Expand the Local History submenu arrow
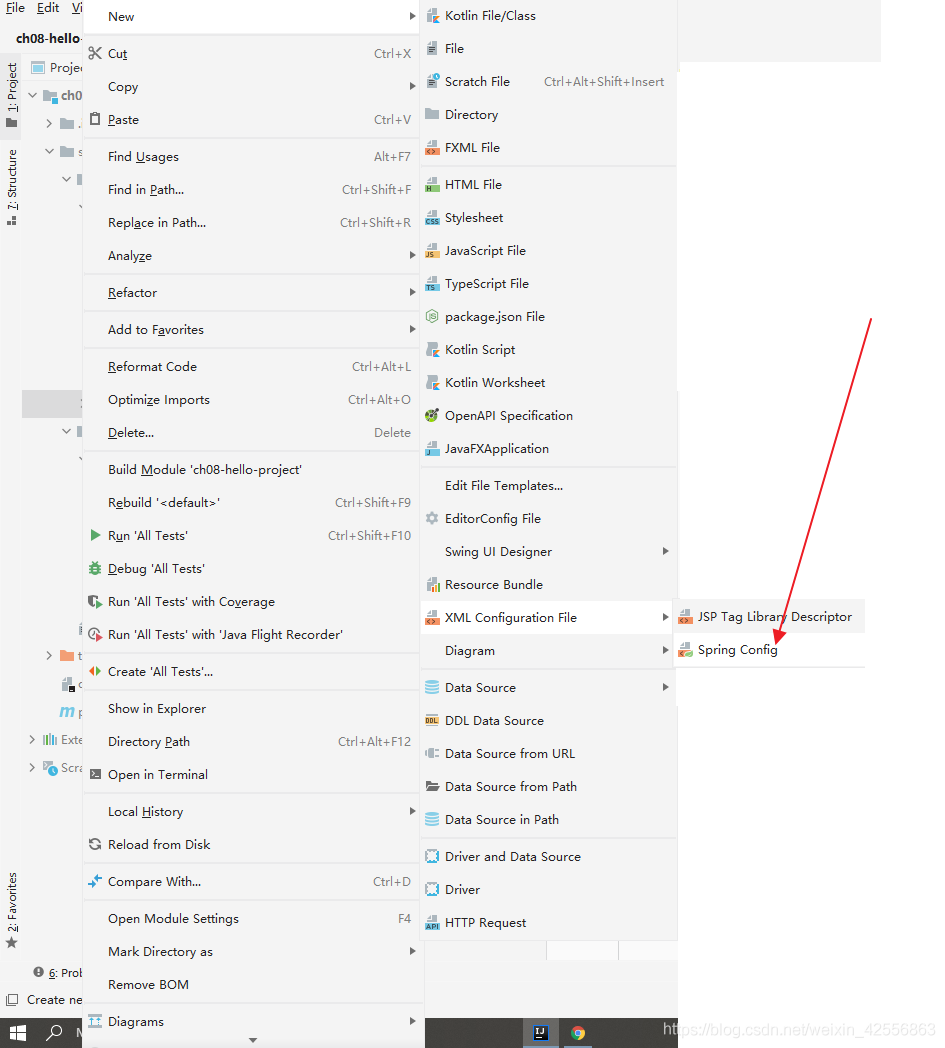The height and width of the screenshot is (1048, 945). (412, 811)
